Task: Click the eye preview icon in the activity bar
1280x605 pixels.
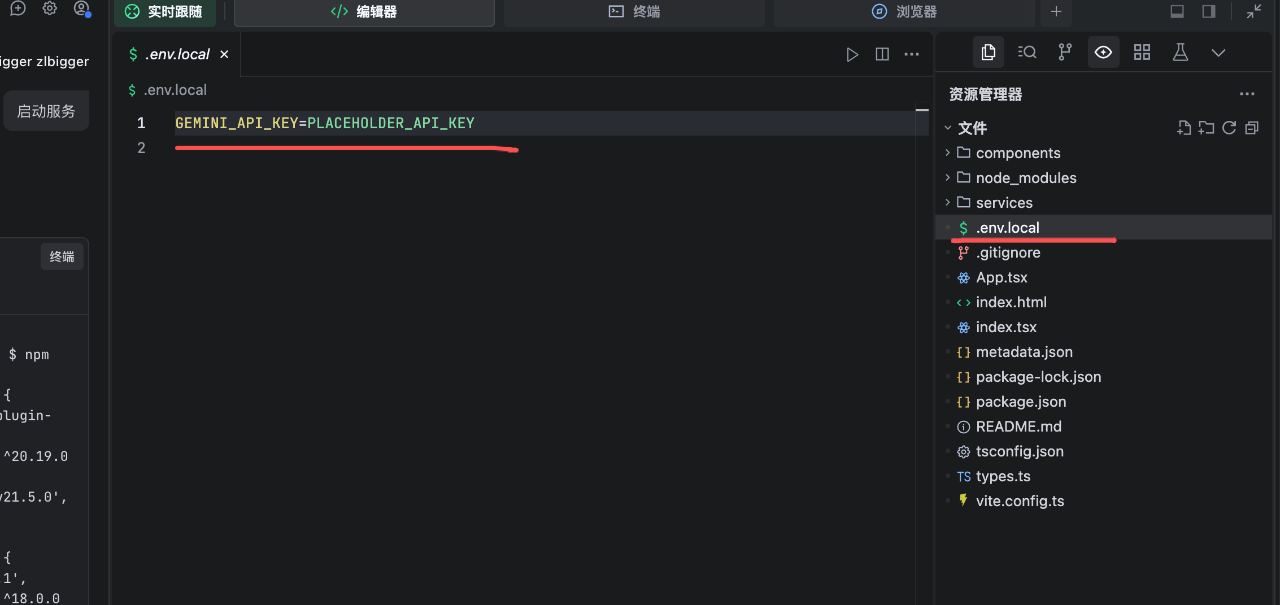Action: click(x=1103, y=52)
